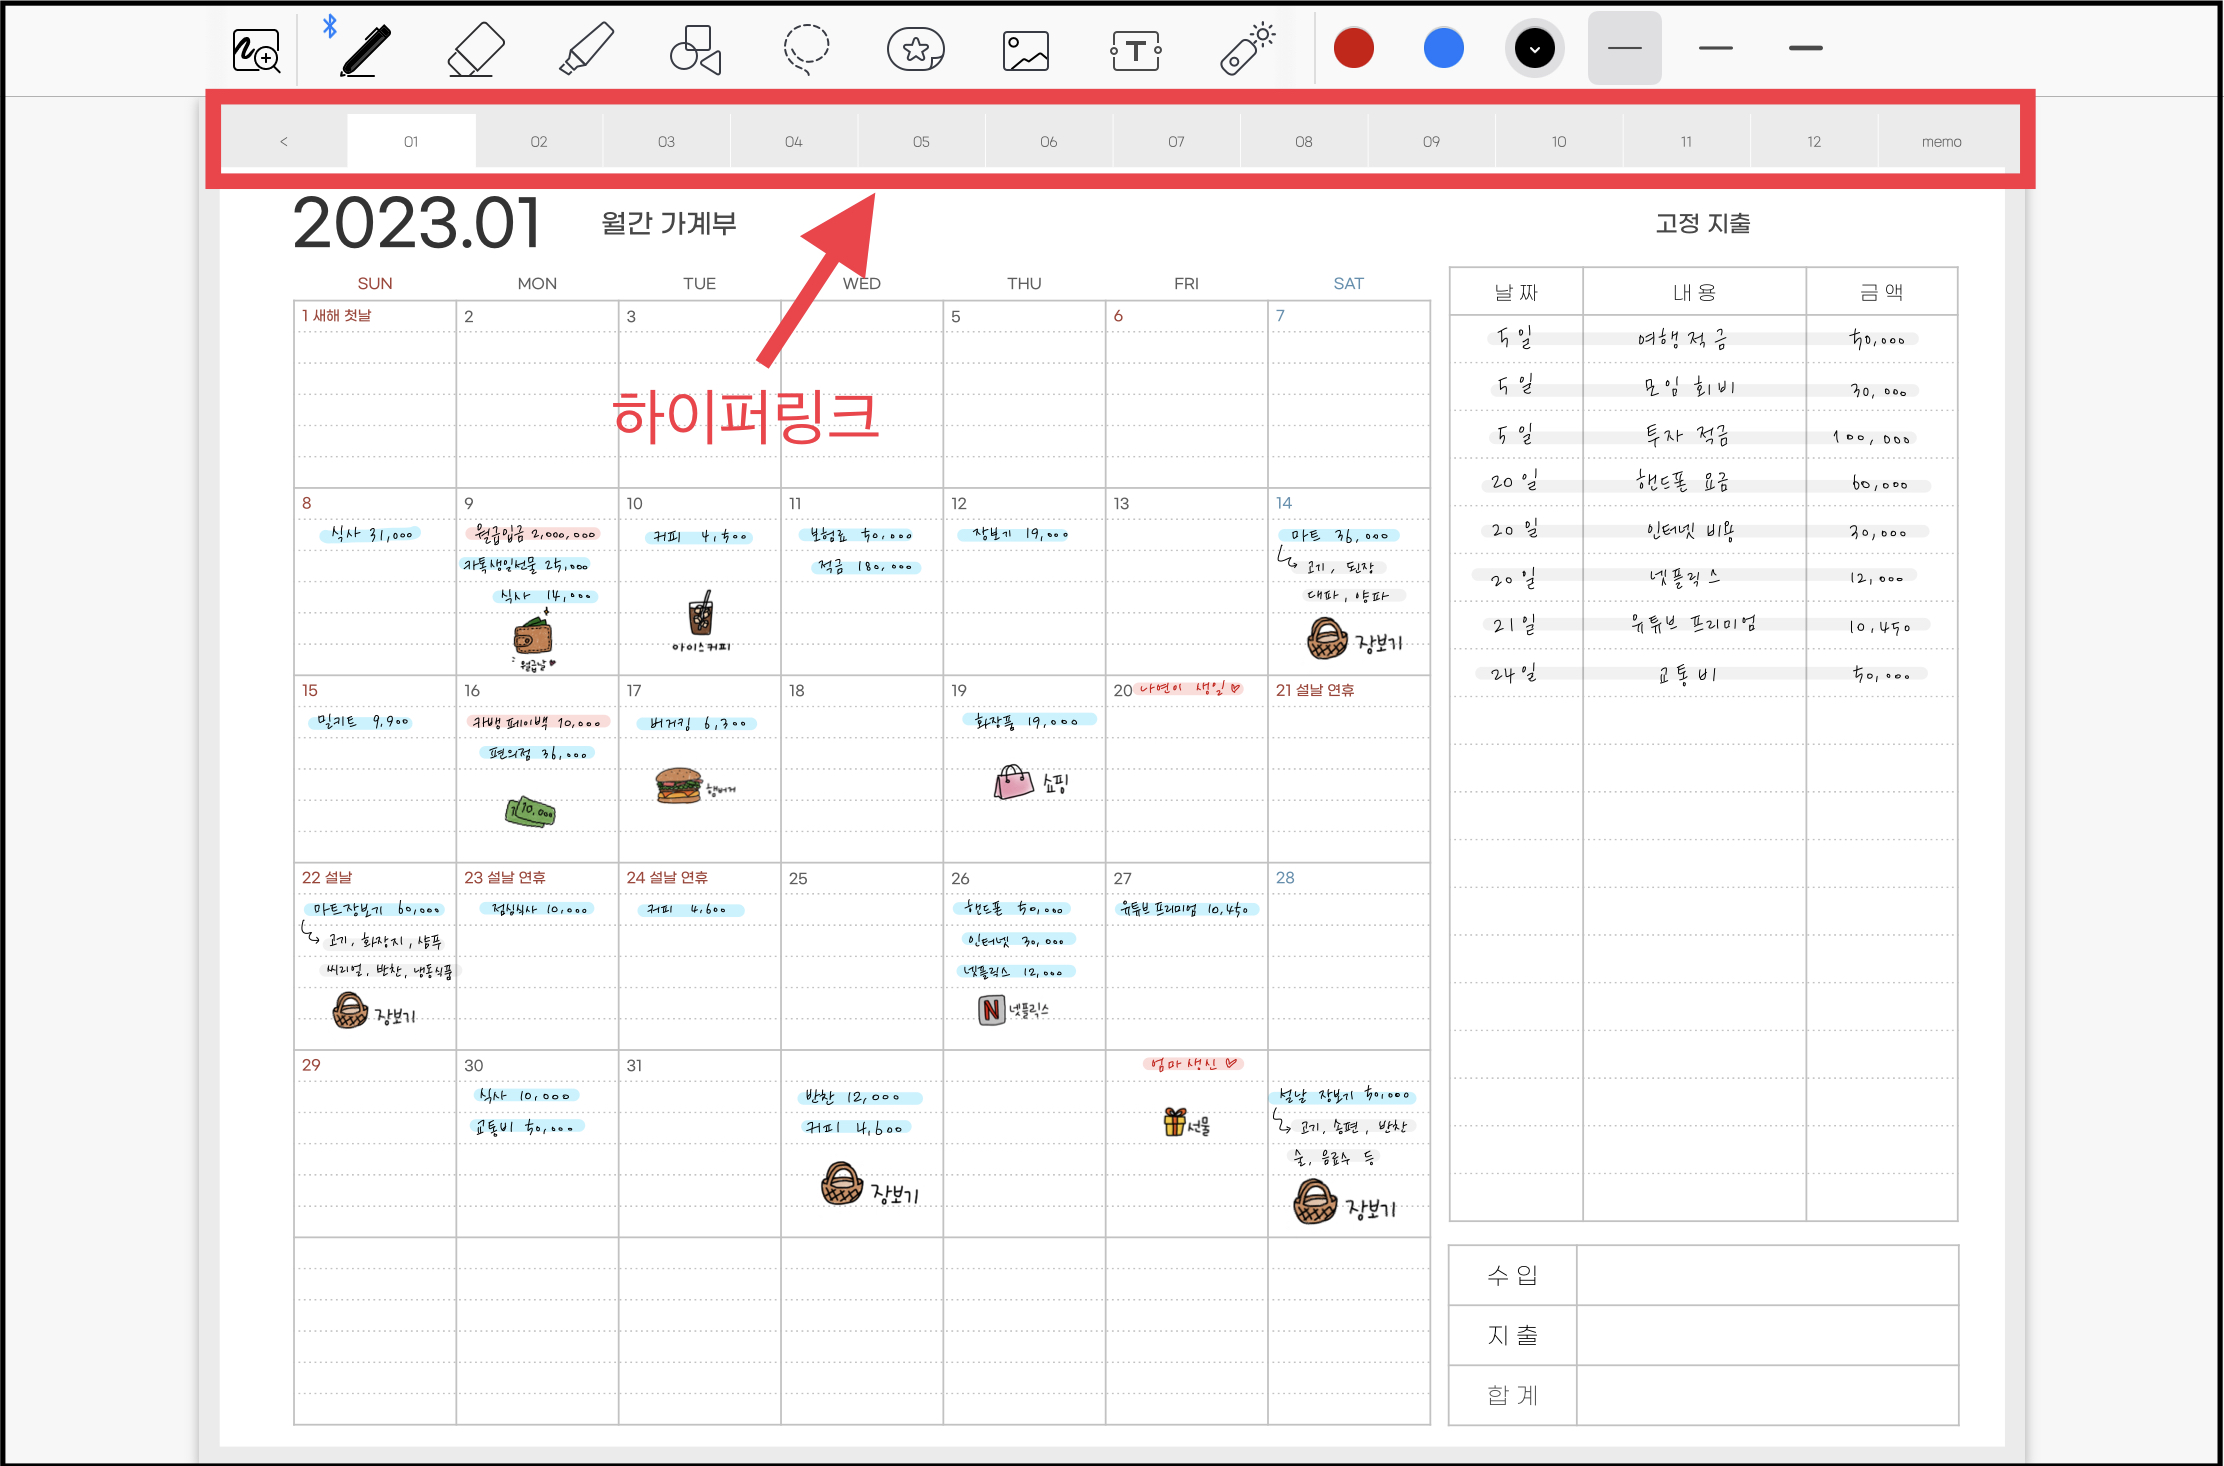Image resolution: width=2224 pixels, height=1466 pixels.
Task: Select the Lasso selection tool
Action: [806, 49]
